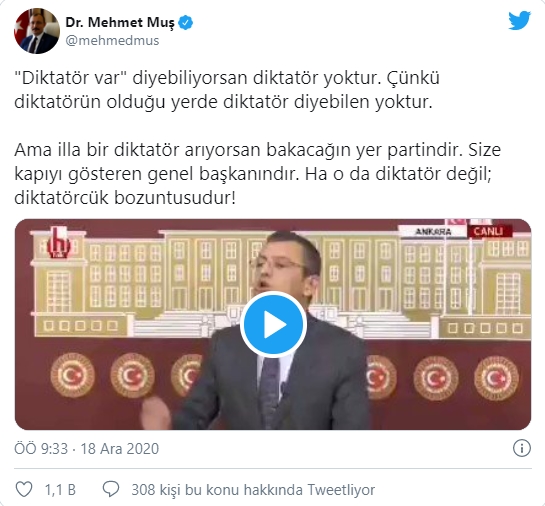The image size is (545, 506).
Task: Click the CANLI live badge in video
Action: 488,231
